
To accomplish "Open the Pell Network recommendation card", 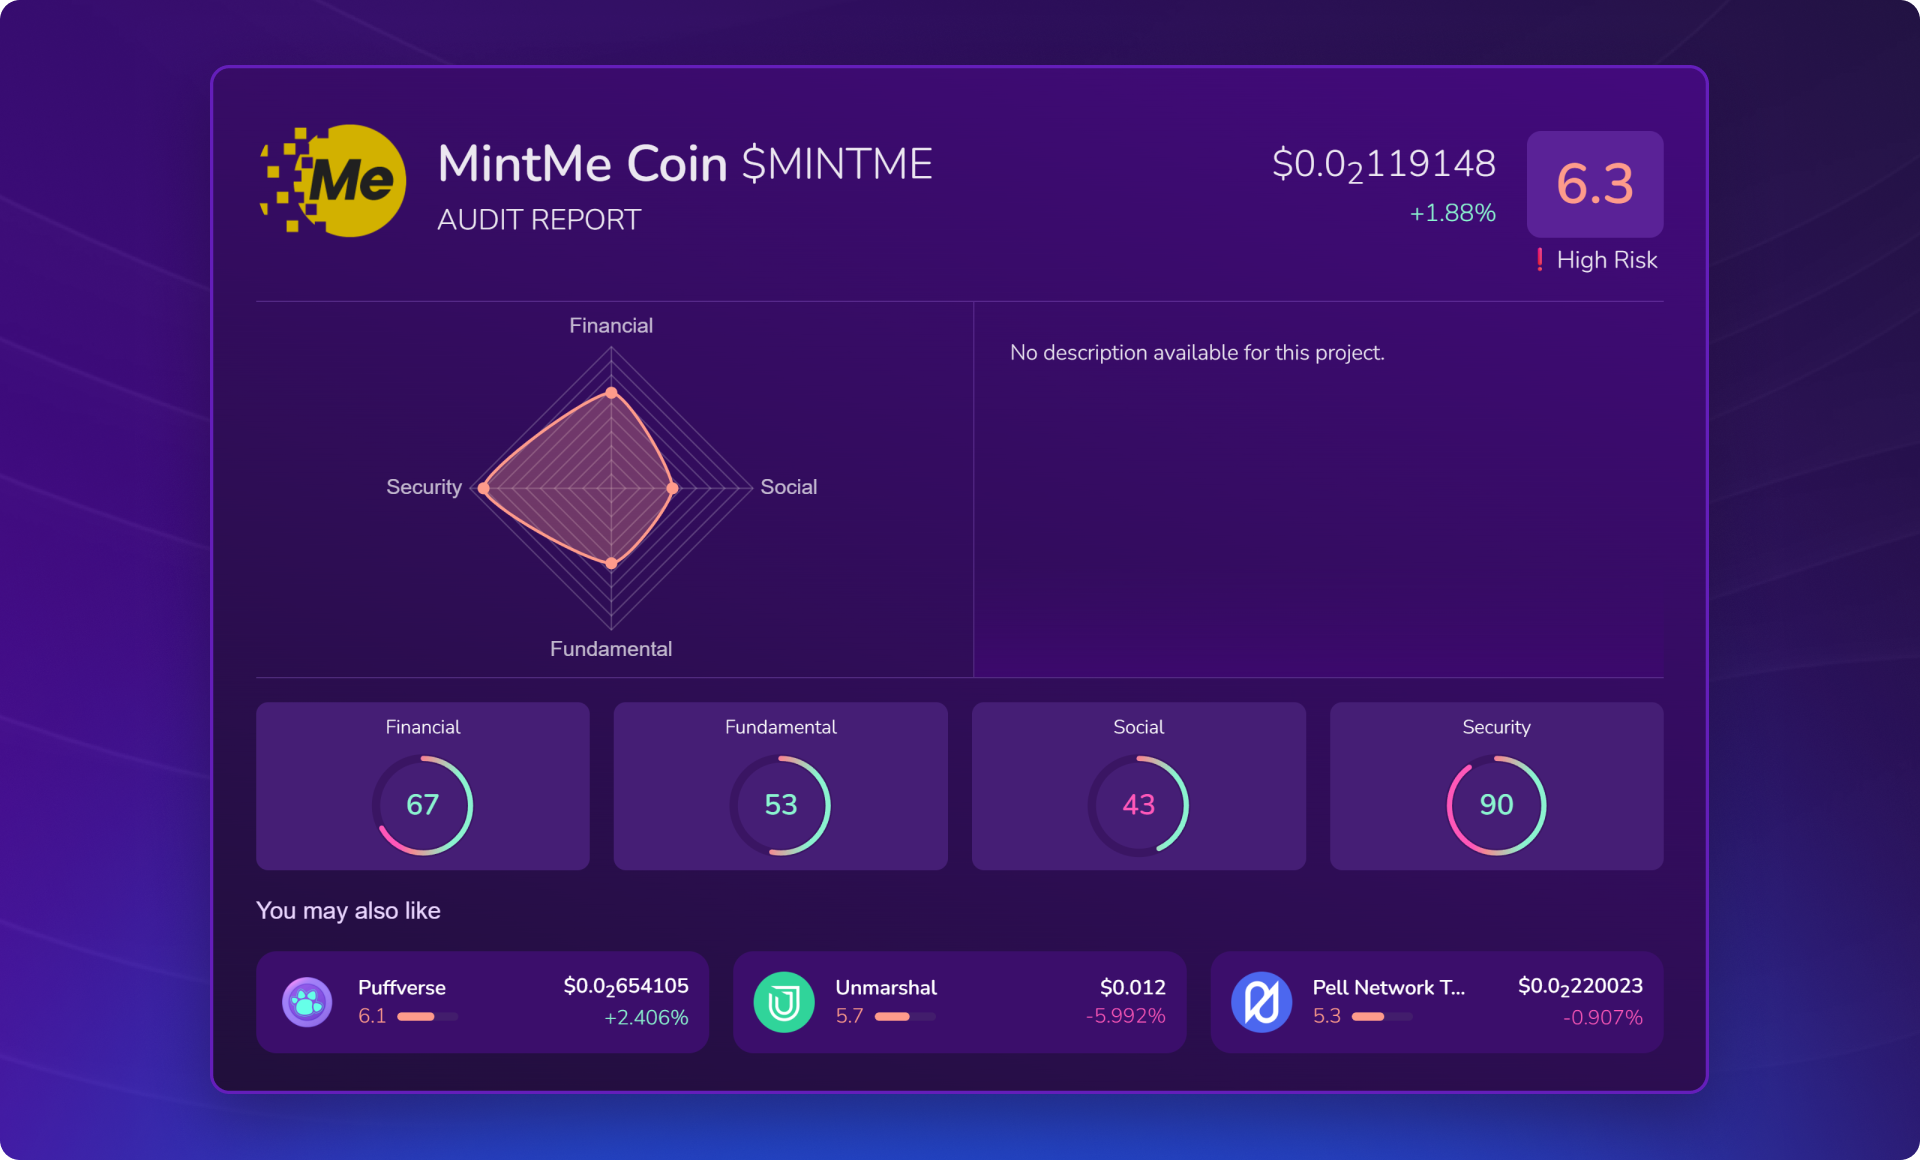I will click(1436, 1002).
